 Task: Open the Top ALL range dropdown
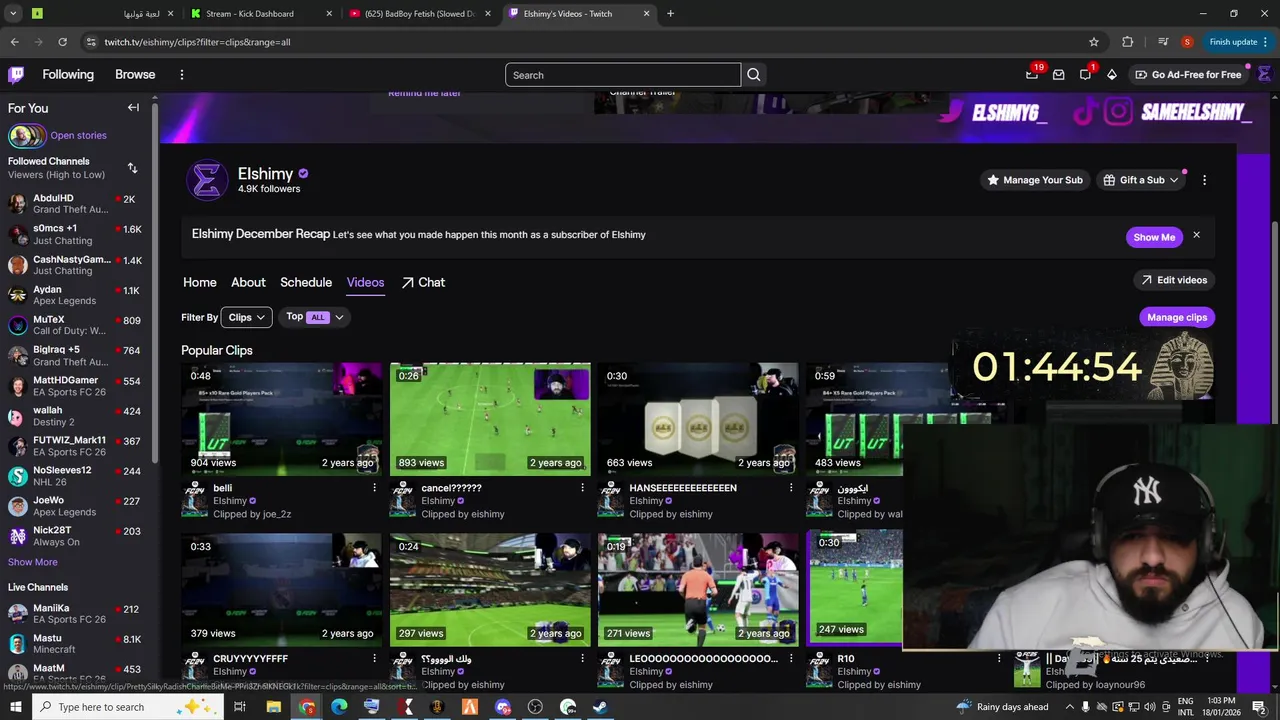[314, 317]
